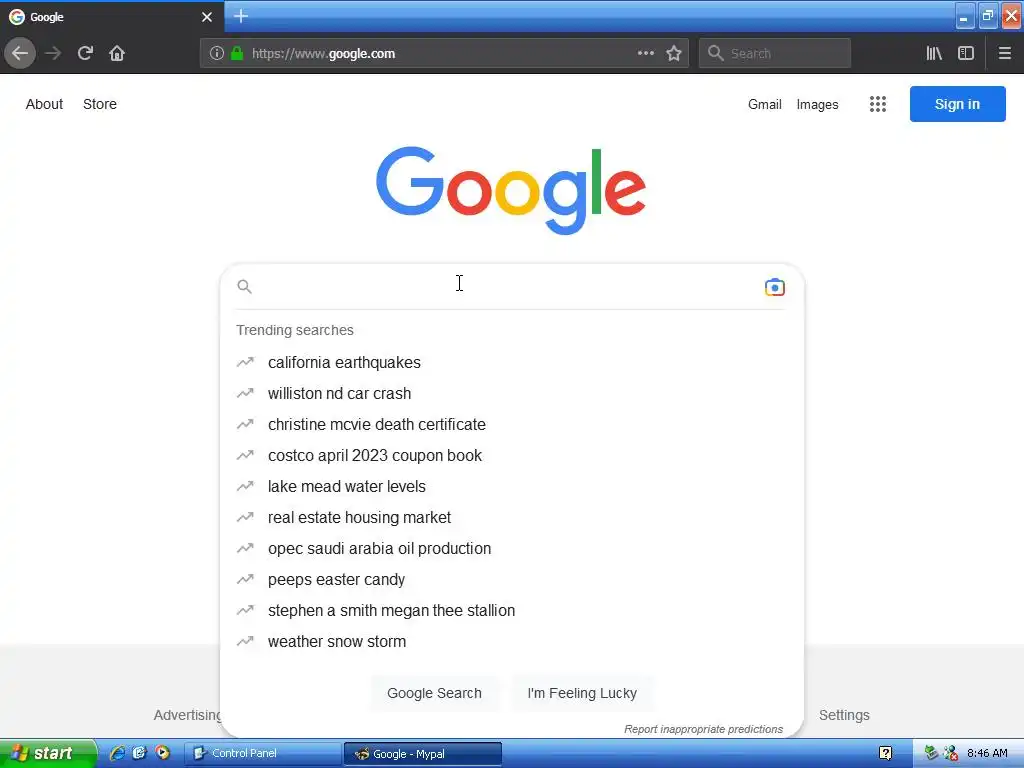Open the Settings footer link
Viewport: 1024px width, 768px height.
pyautogui.click(x=844, y=715)
